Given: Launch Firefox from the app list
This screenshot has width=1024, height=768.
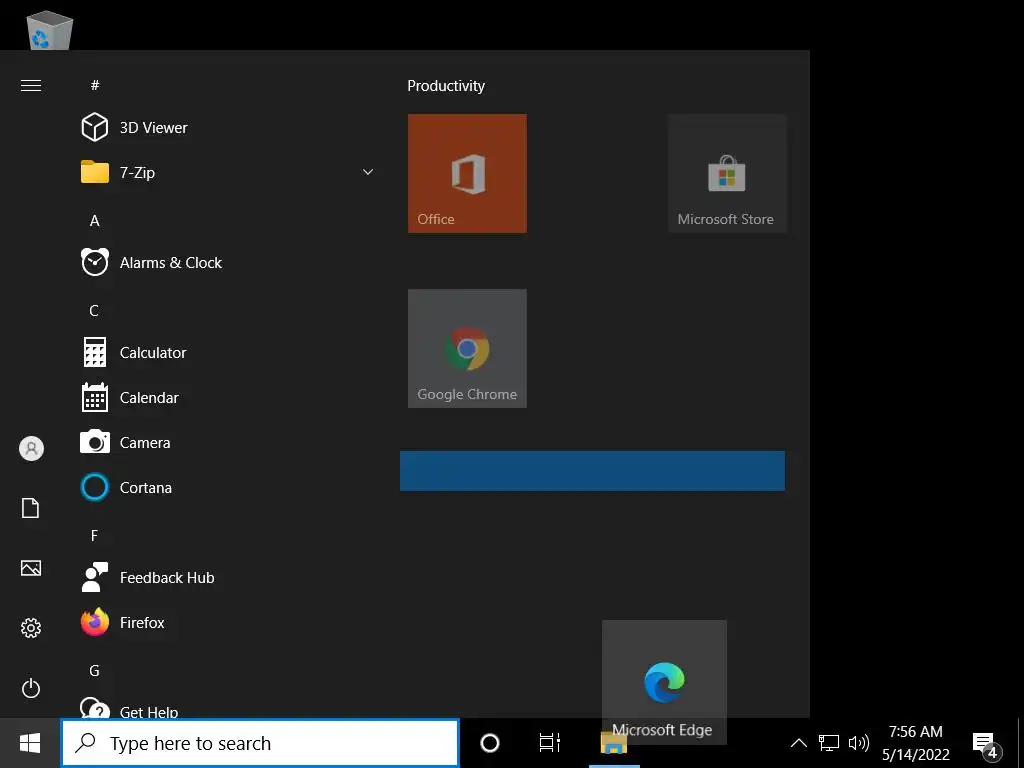Looking at the screenshot, I should click(225, 623).
